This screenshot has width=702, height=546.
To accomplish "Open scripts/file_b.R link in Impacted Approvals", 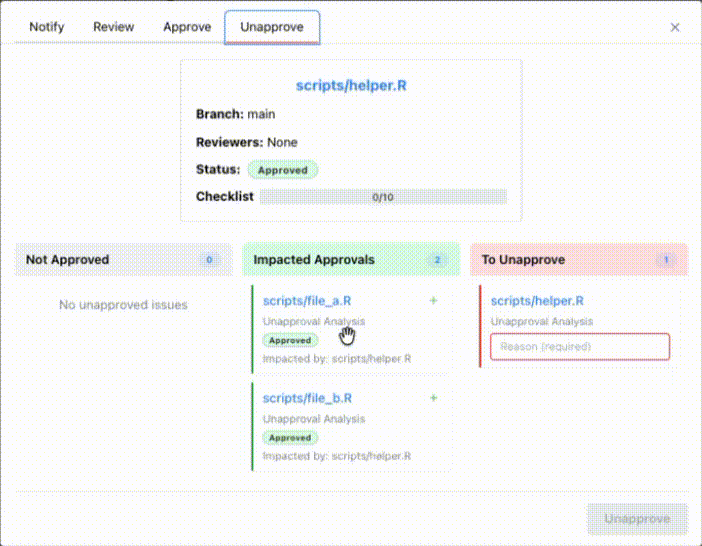I will (x=307, y=398).
